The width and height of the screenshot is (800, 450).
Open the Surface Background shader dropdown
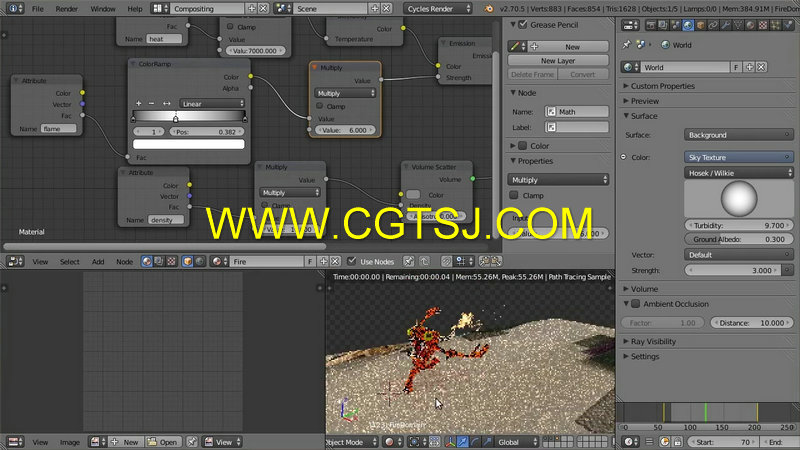[738, 135]
